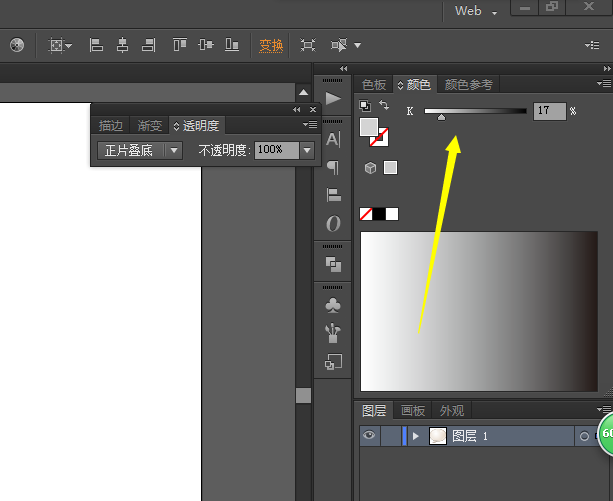
Task: Click vertical align center icon
Action: point(206,45)
